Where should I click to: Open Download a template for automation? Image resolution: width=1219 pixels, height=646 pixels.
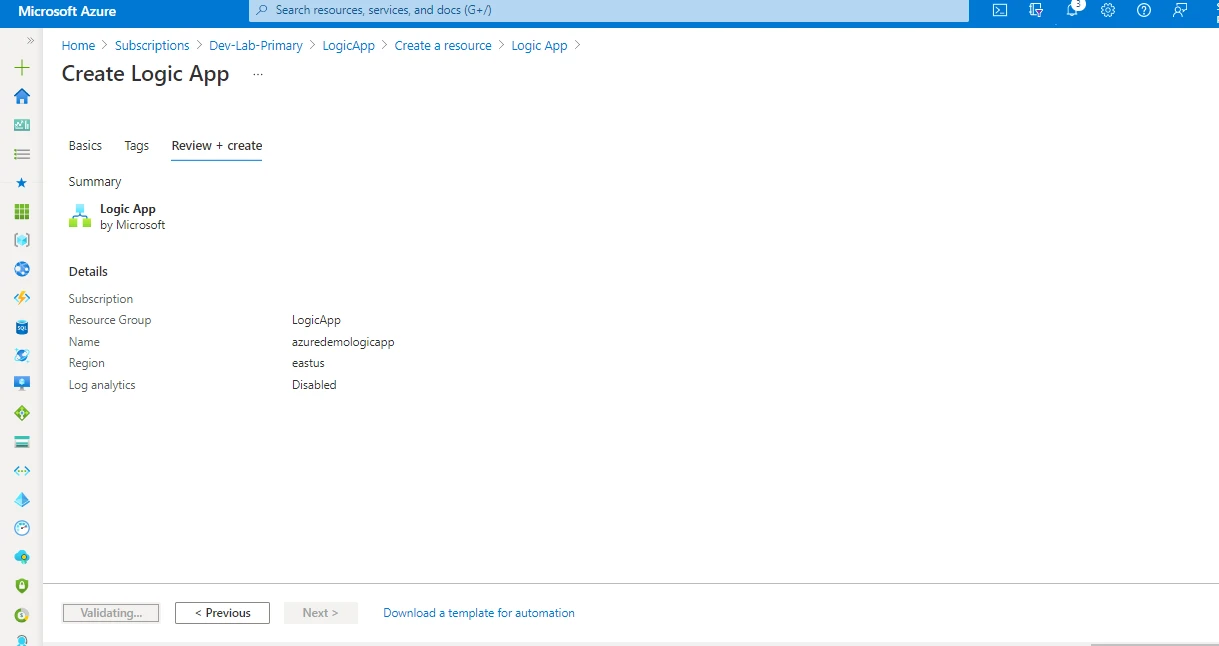tap(478, 612)
